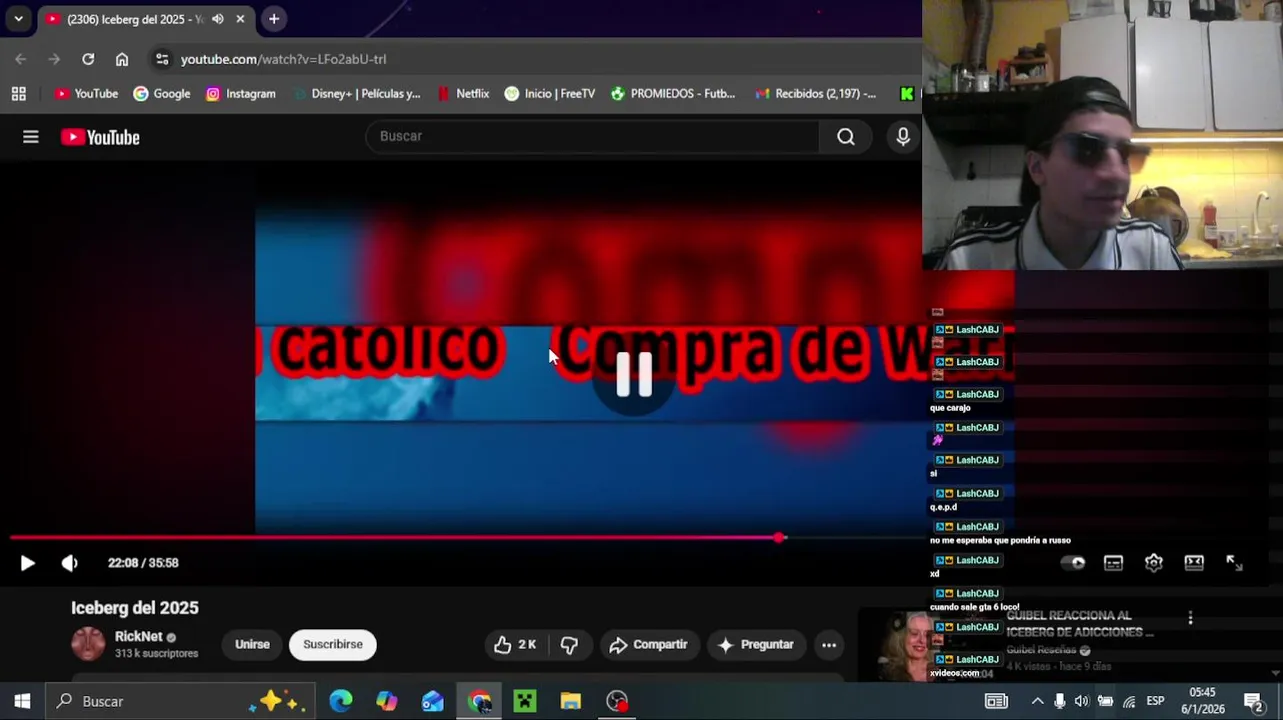
Task: Open the RickNet channel avatar
Action: coord(88,644)
